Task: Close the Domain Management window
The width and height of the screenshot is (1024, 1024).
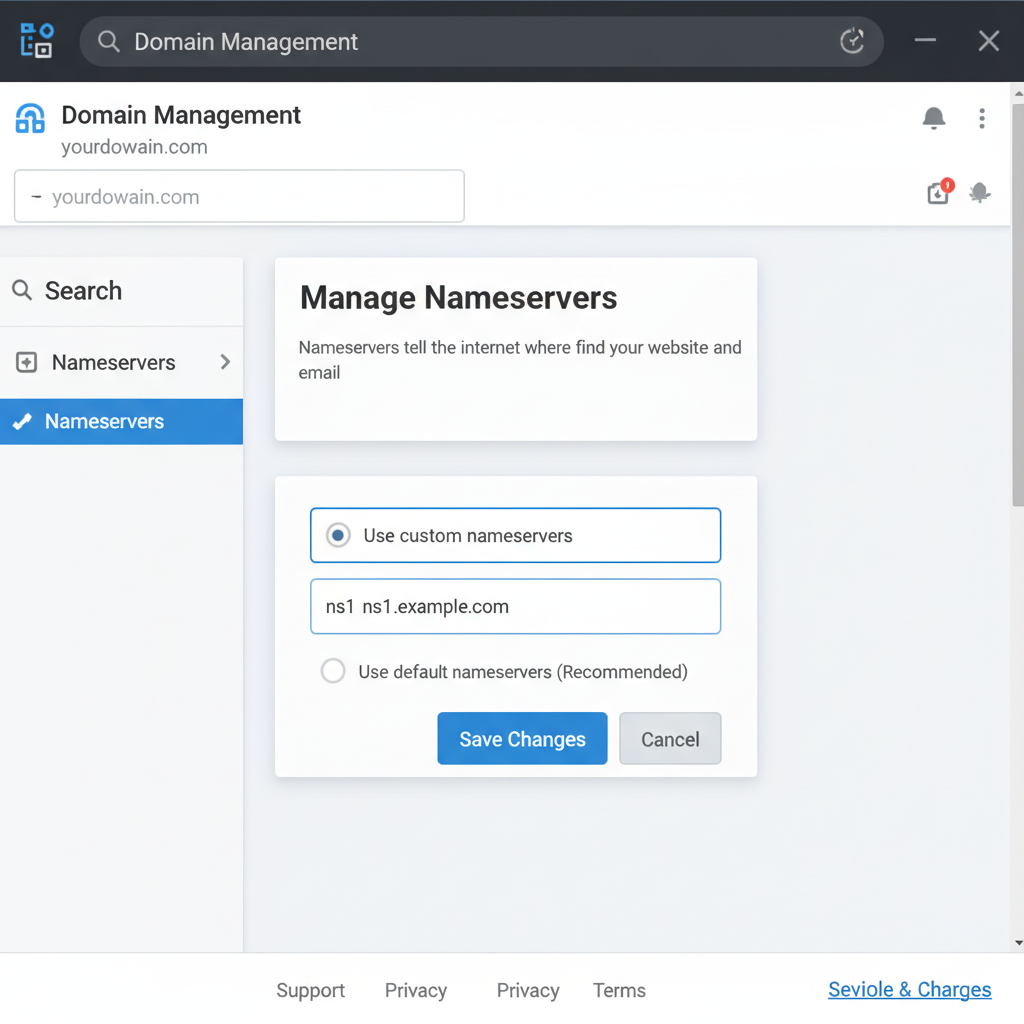Action: [989, 40]
